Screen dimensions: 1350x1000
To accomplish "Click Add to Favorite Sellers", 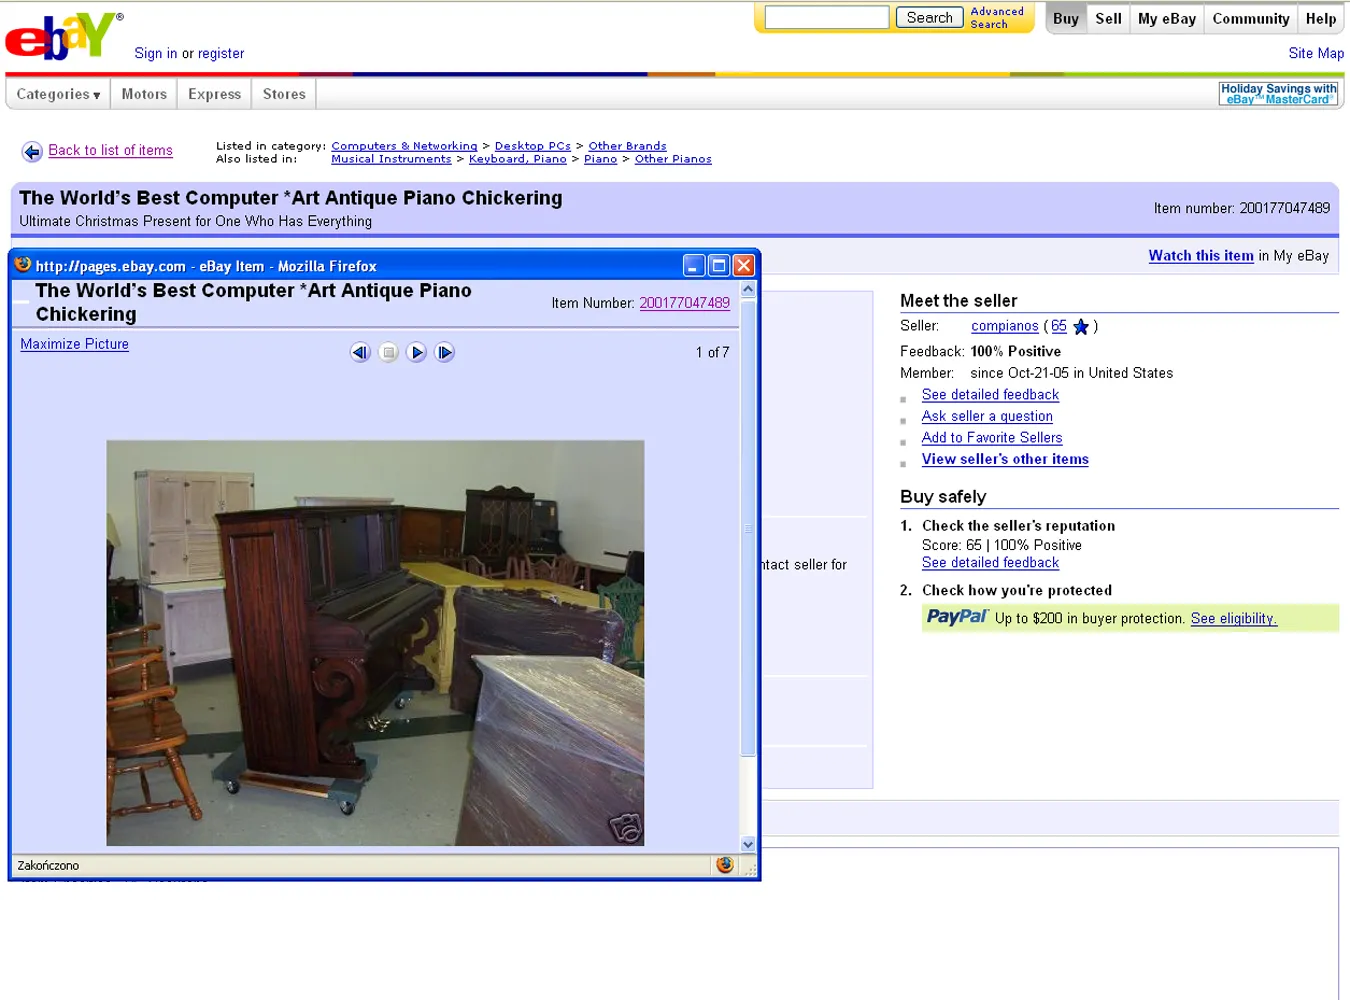I will pos(991,437).
